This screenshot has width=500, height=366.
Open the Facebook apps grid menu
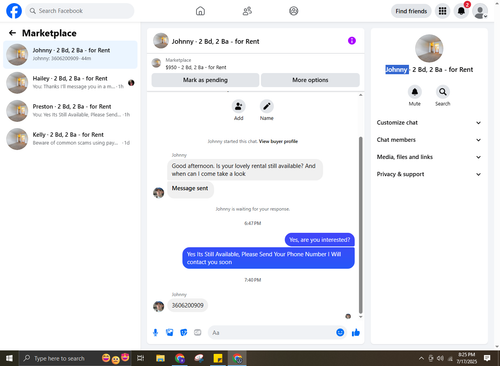442,11
